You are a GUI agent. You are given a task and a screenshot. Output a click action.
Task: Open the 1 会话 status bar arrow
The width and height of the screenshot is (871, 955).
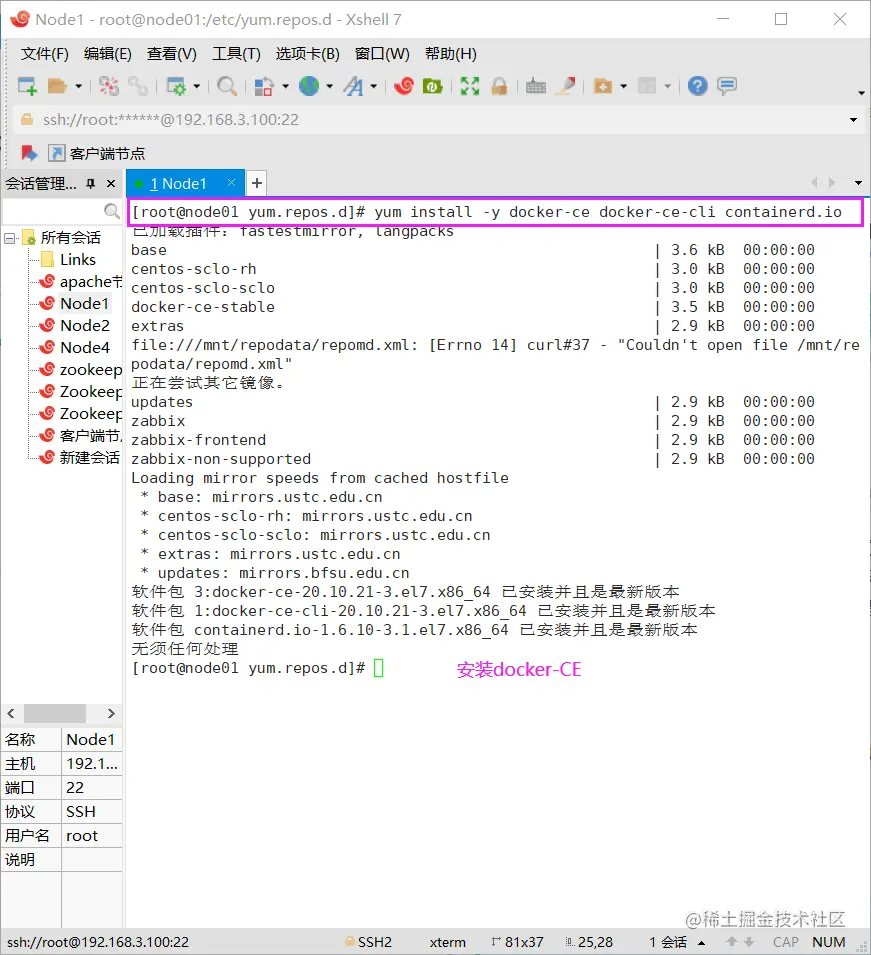[x=702, y=943]
